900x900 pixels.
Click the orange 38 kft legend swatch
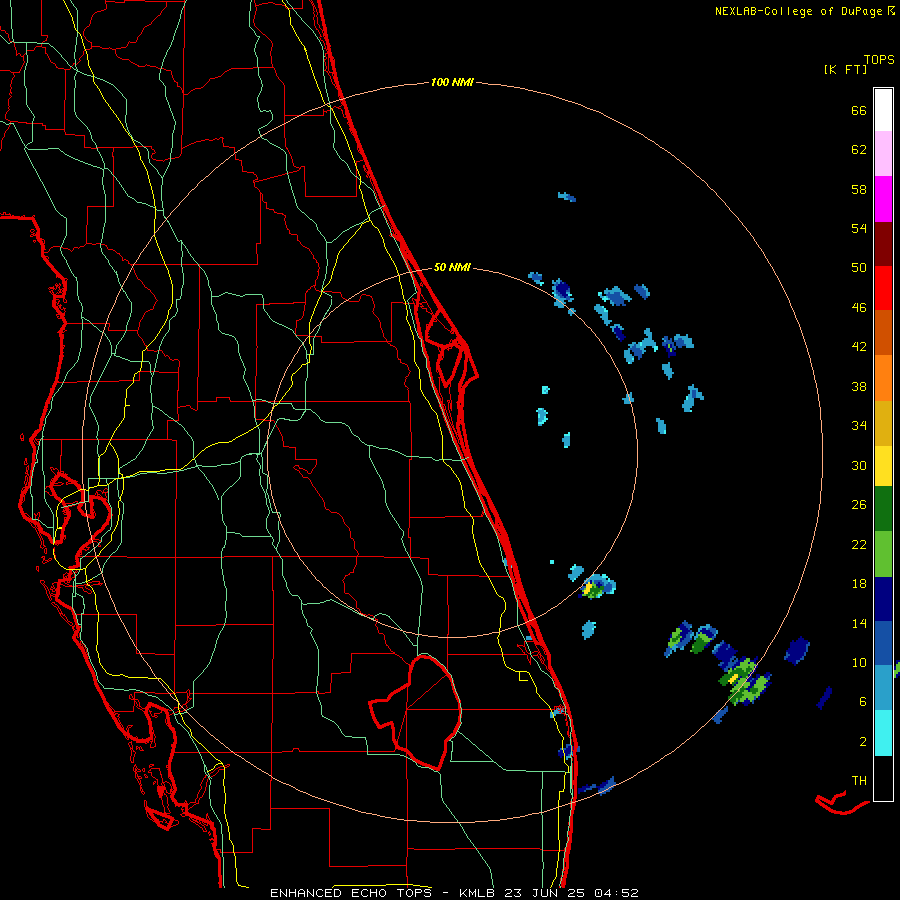(883, 378)
